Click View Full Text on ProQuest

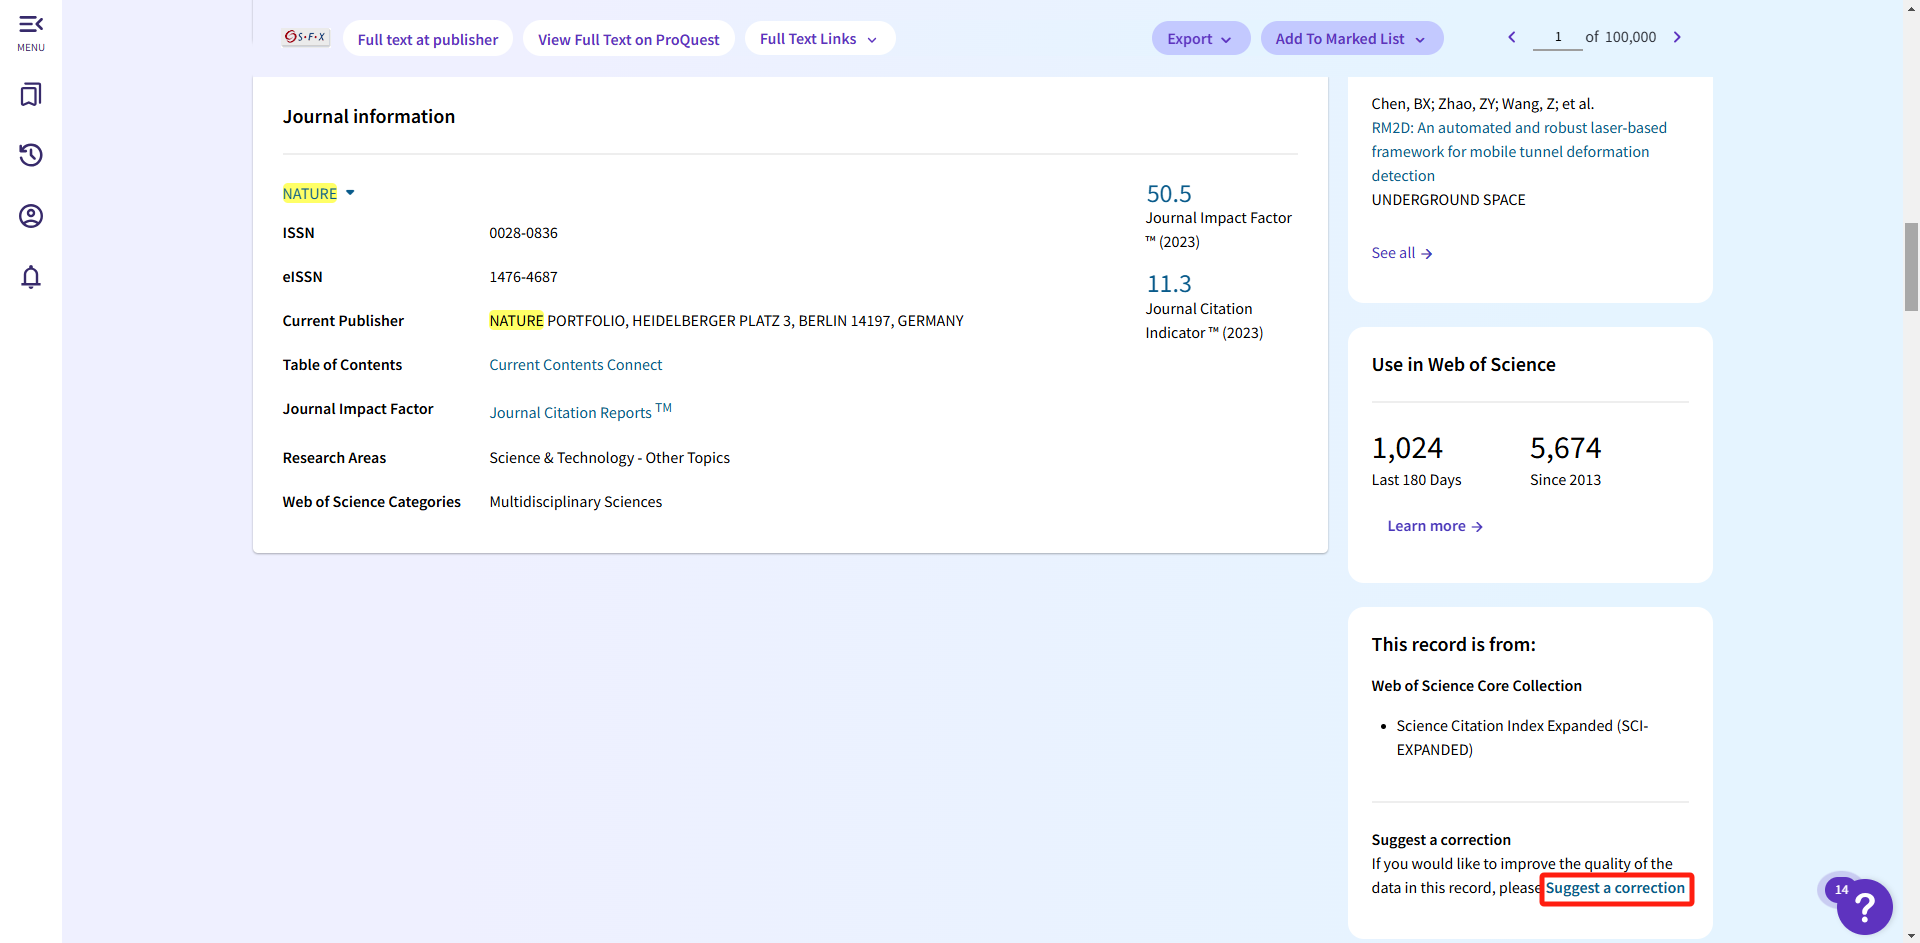628,40
